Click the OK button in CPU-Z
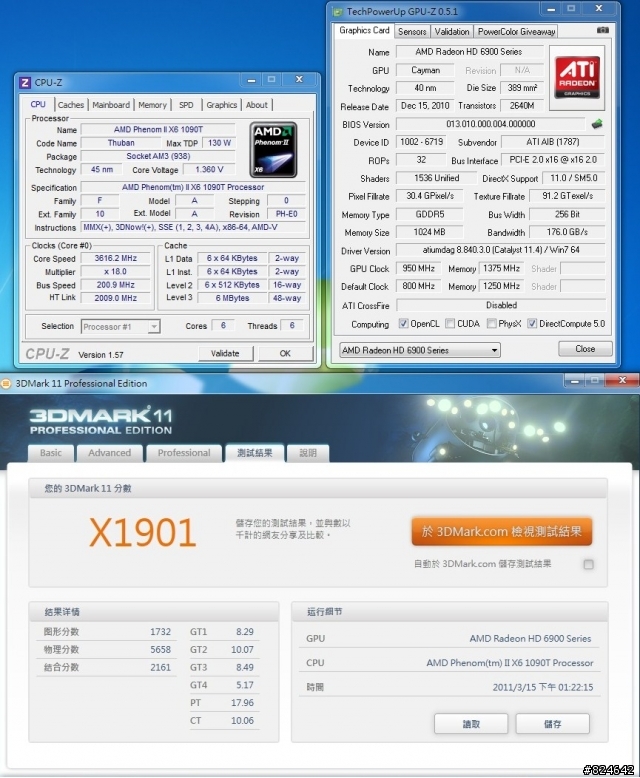The image size is (640, 778). 285,353
